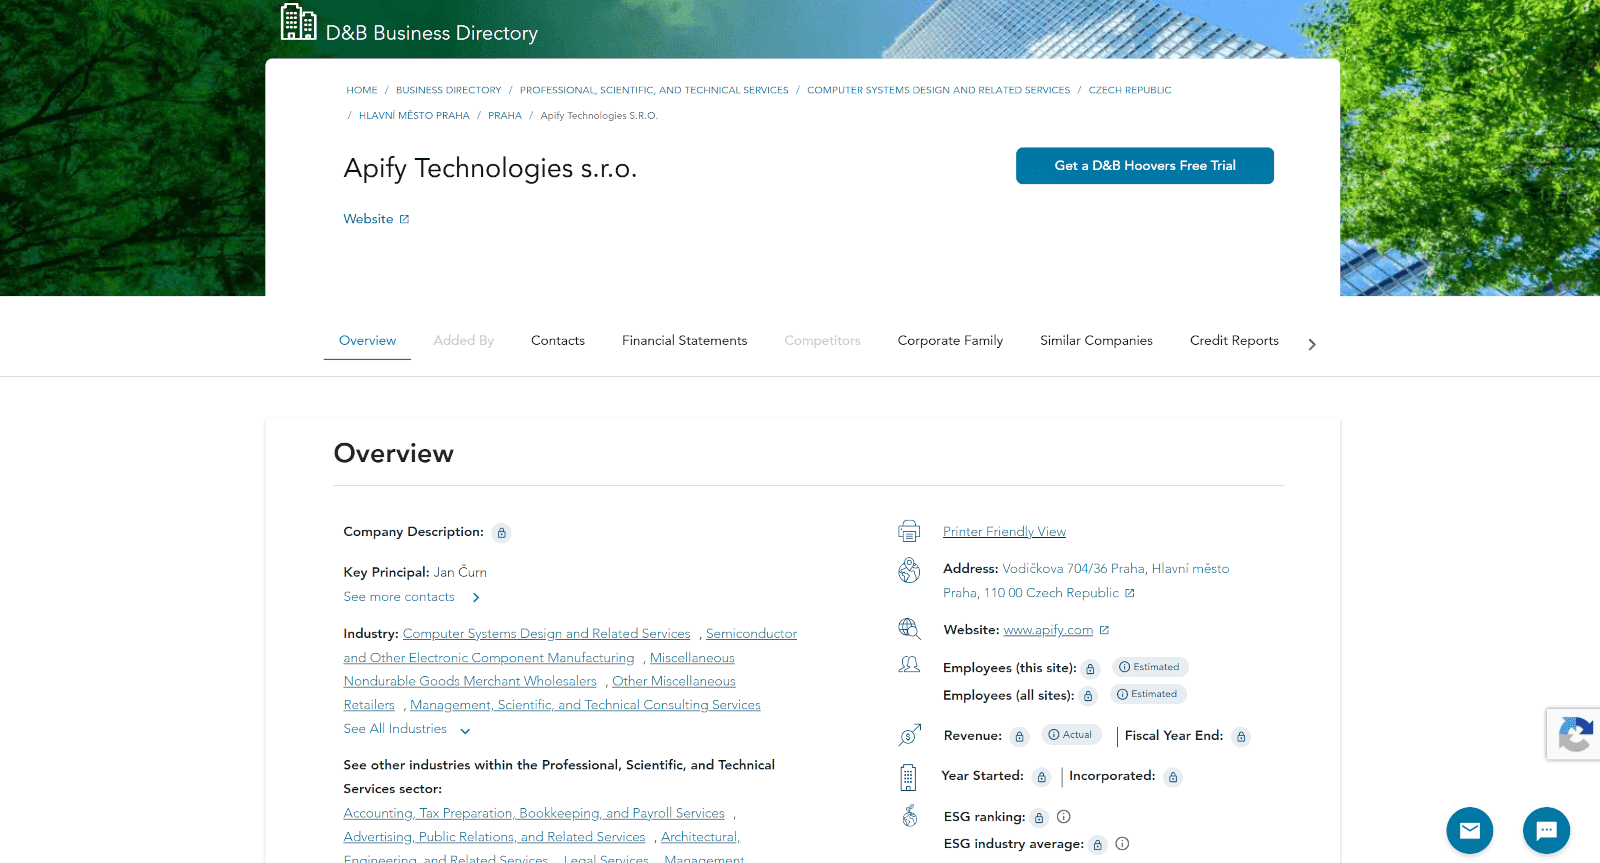Open Professional, Scientific, and Technical Services breadcrumb
1600x863 pixels.
coord(654,90)
